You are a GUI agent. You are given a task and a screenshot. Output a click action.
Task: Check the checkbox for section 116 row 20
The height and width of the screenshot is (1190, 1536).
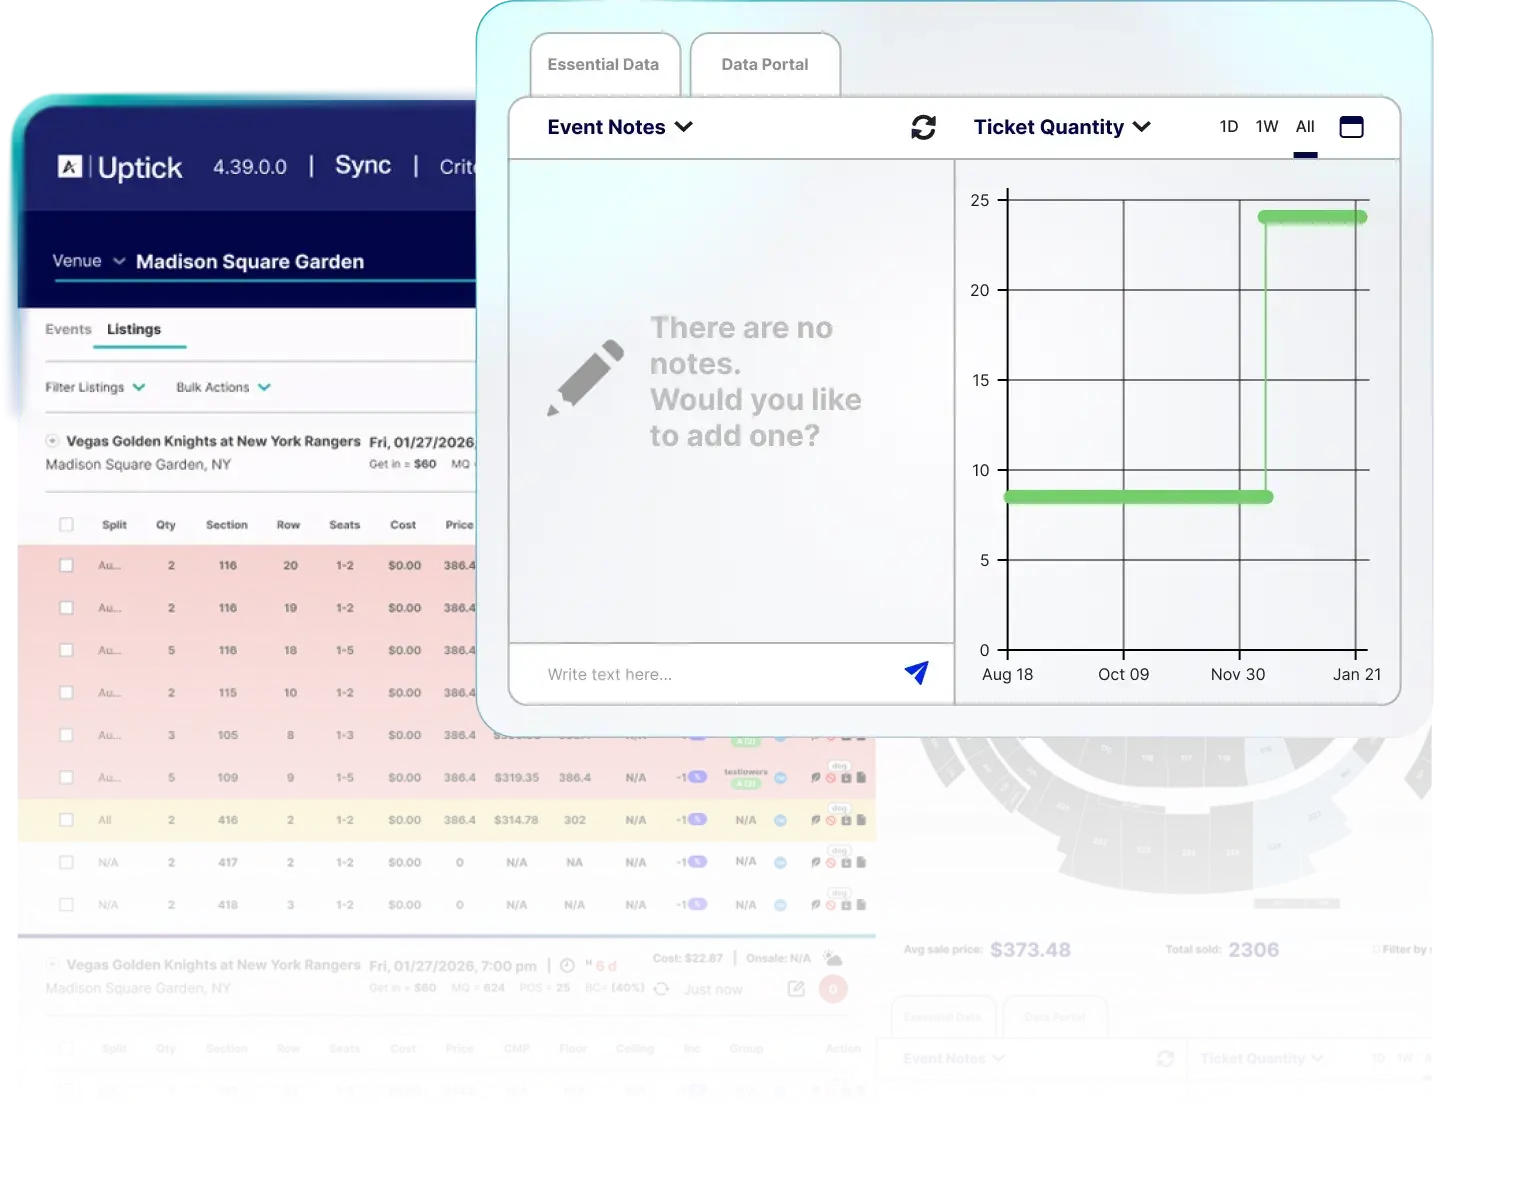click(x=66, y=565)
